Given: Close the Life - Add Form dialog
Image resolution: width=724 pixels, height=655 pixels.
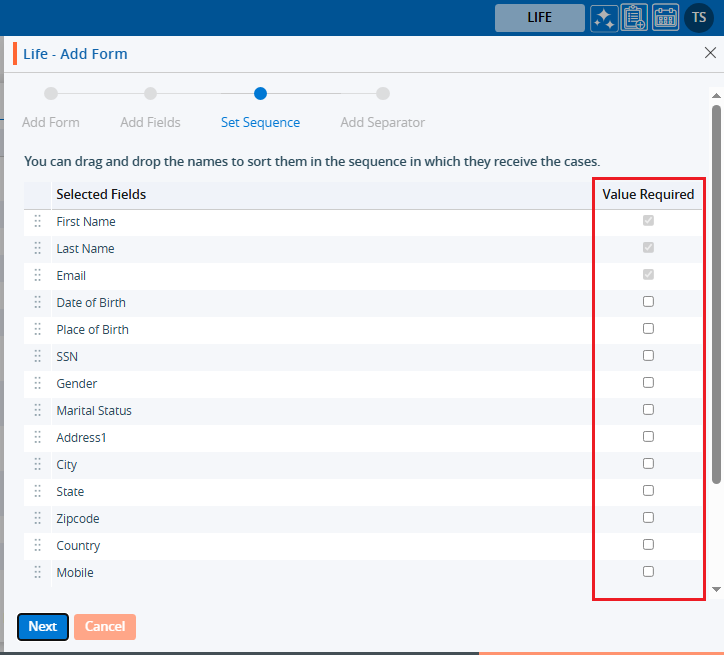Looking at the screenshot, I should (x=710, y=53).
